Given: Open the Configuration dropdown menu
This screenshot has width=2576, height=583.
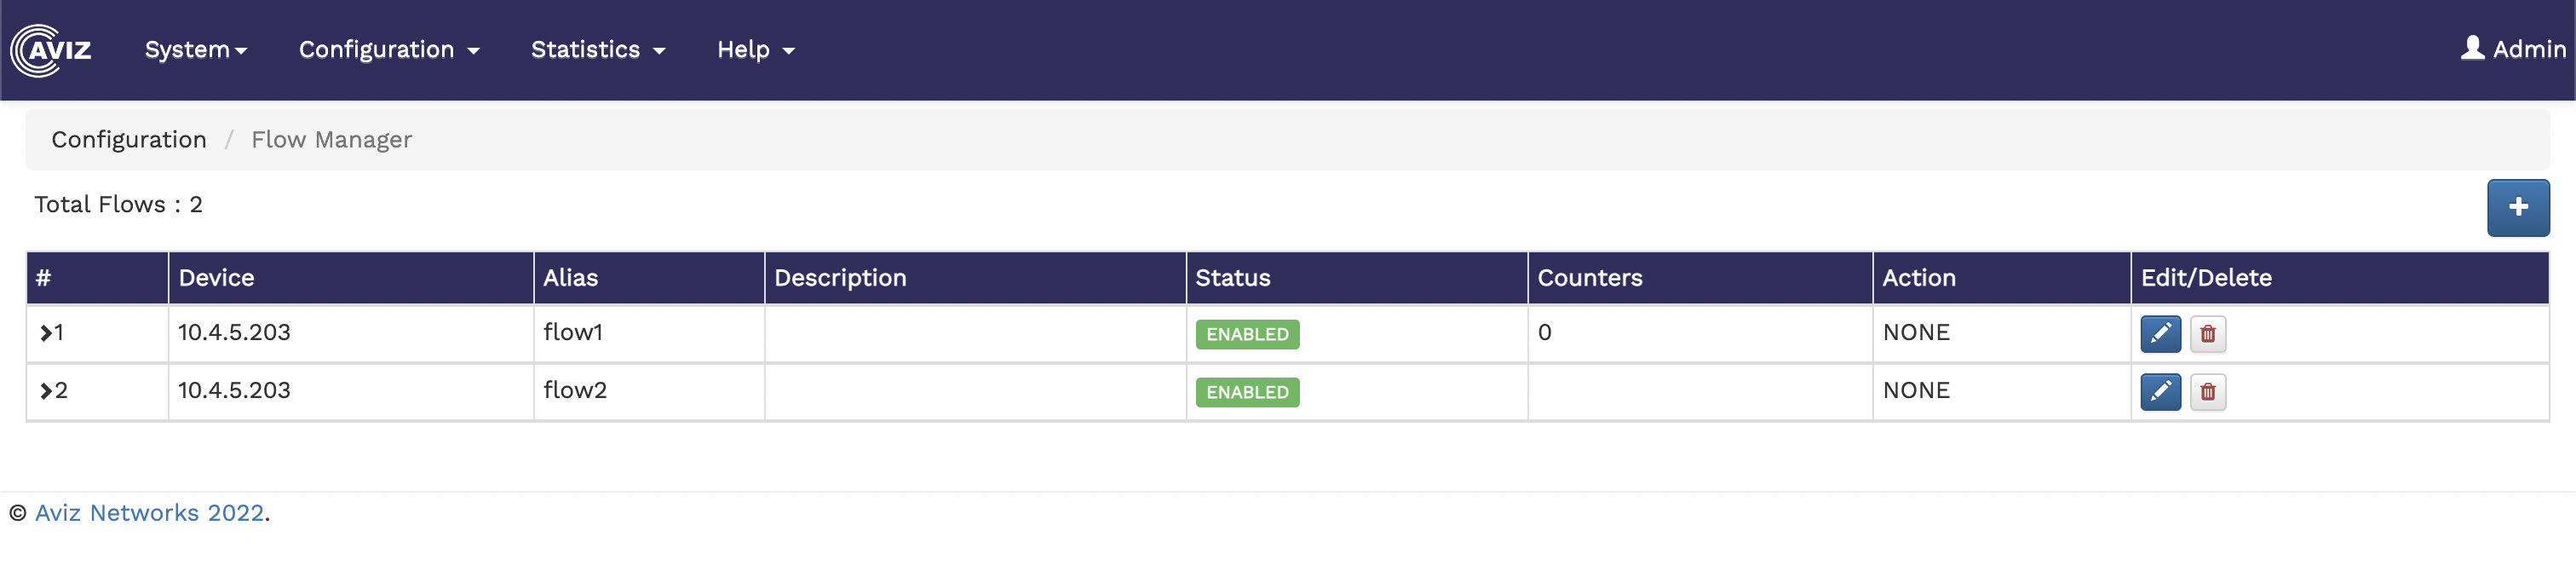Looking at the screenshot, I should pyautogui.click(x=389, y=50).
